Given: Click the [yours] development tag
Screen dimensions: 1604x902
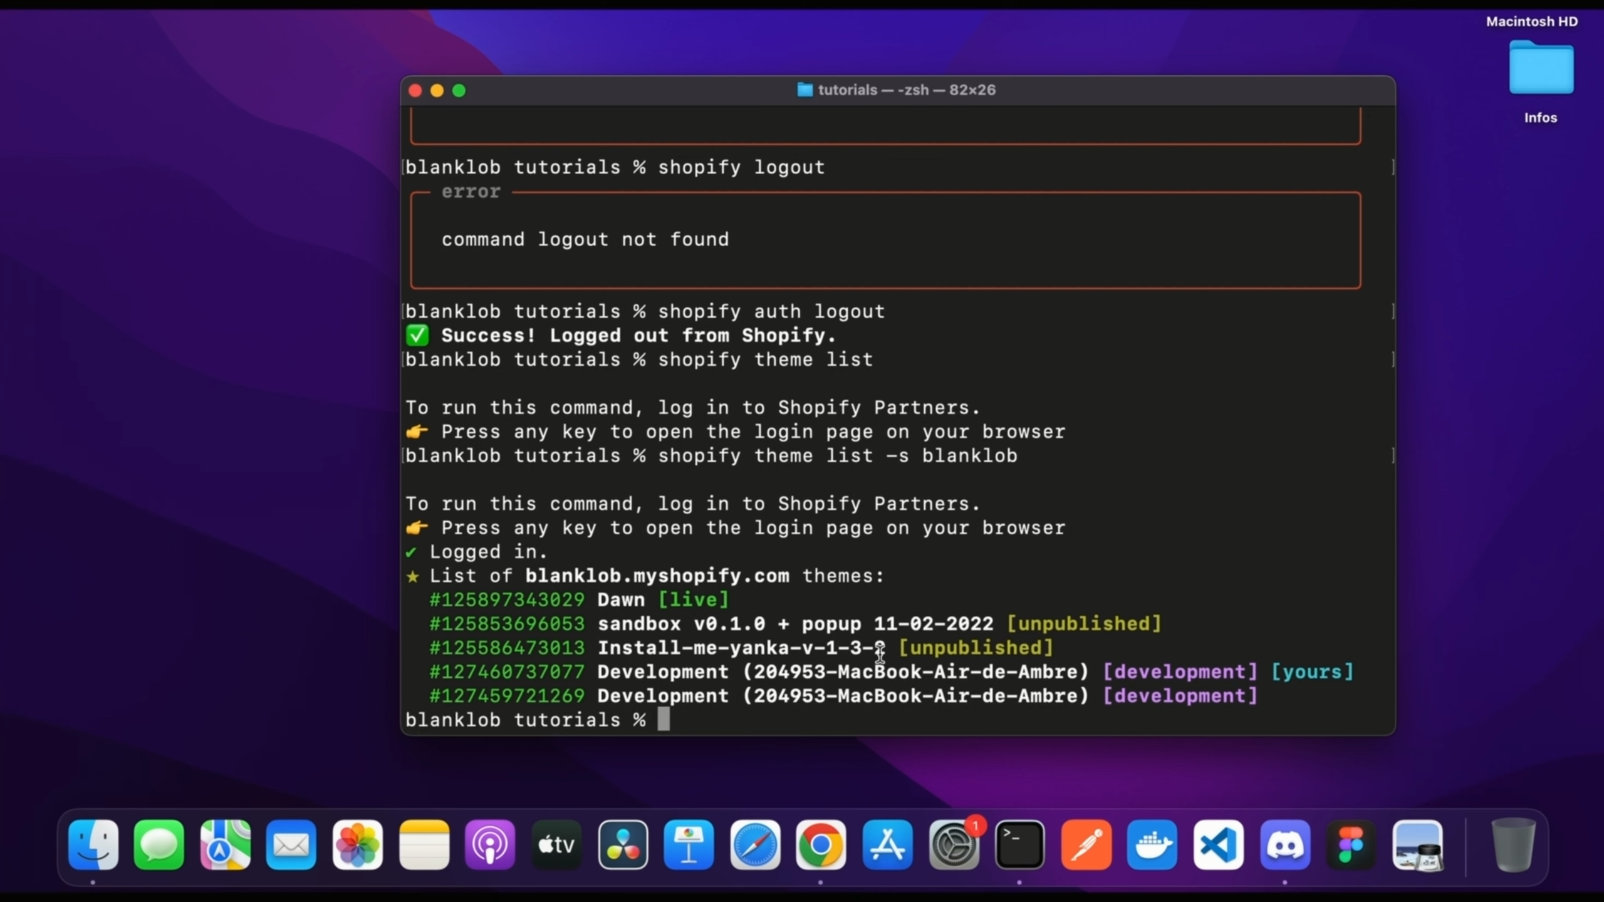Looking at the screenshot, I should [1312, 672].
